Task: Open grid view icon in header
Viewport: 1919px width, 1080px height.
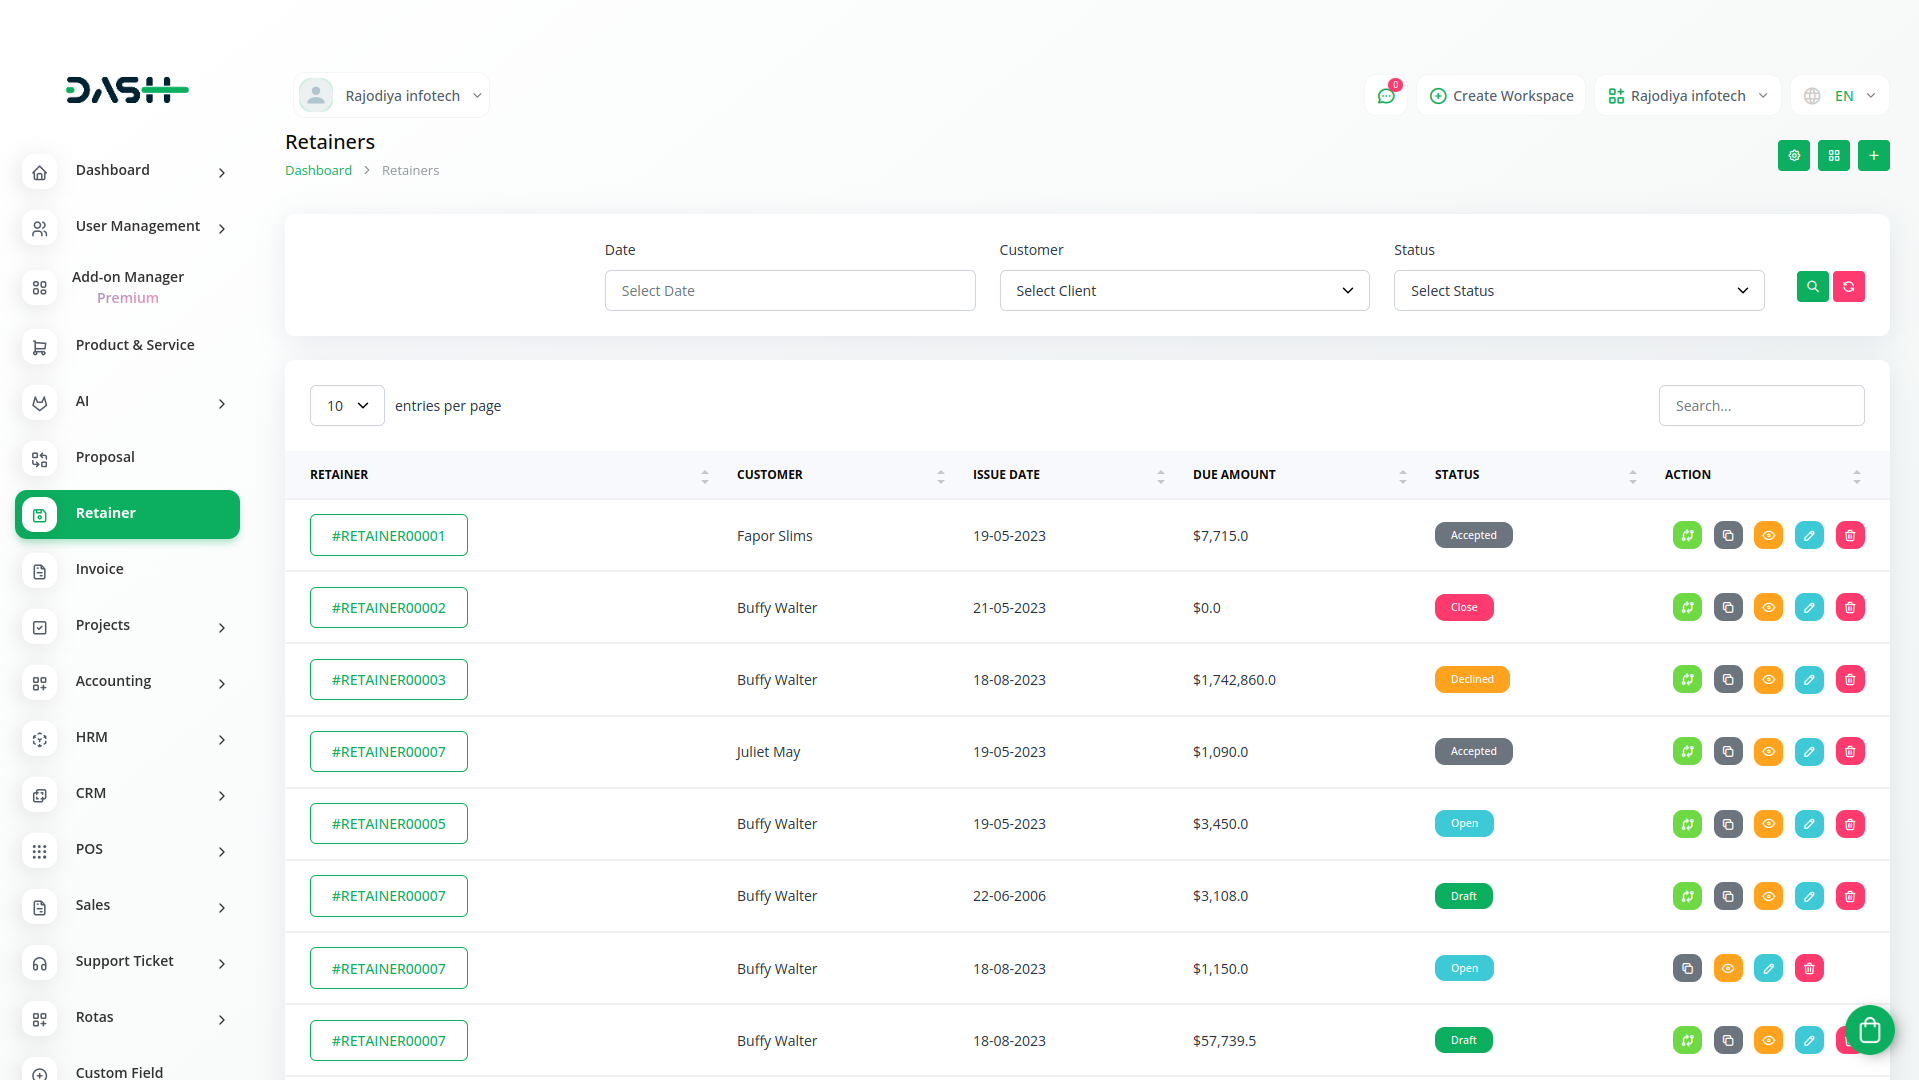Action: (1833, 156)
